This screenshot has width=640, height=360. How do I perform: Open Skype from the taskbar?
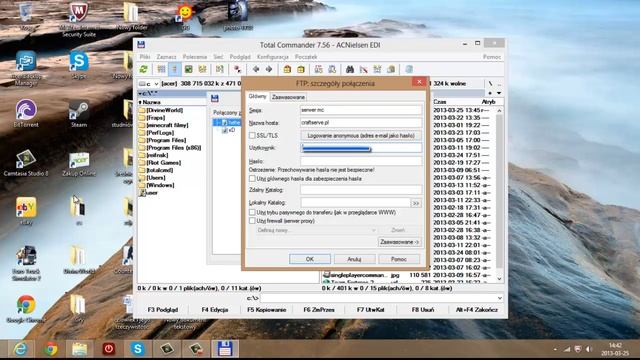pos(138,349)
